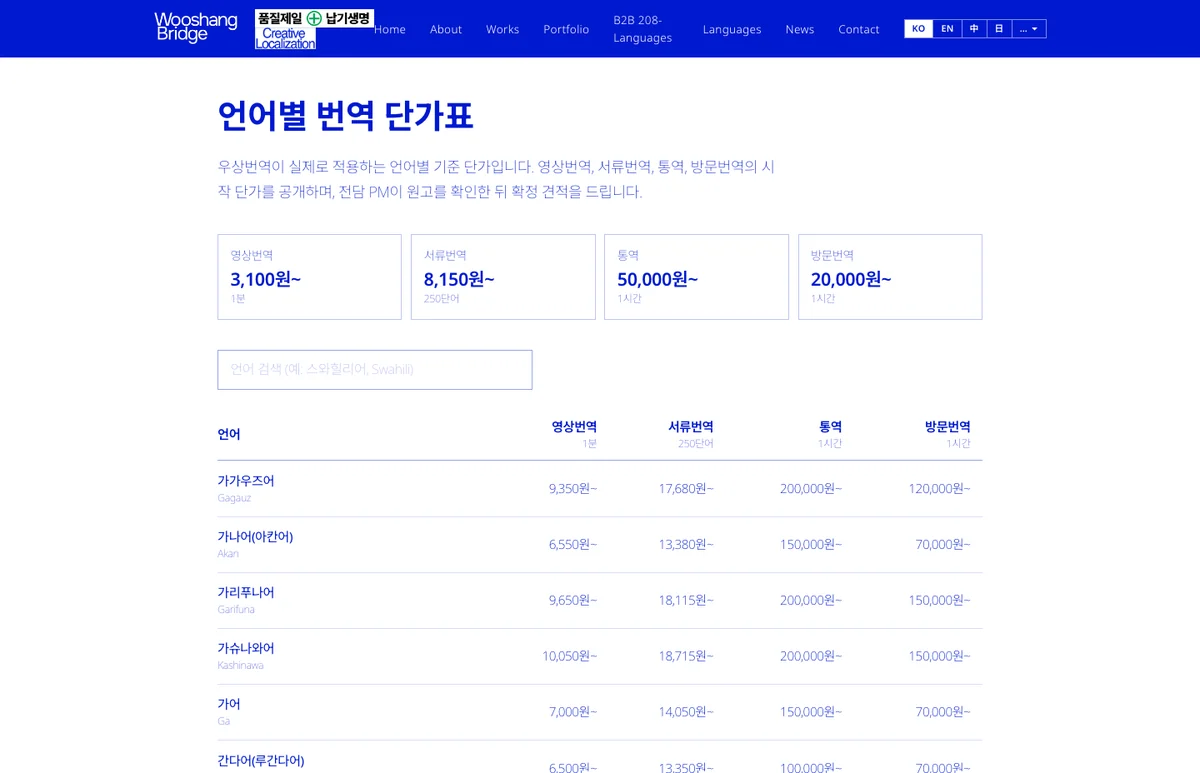Open B2B 208-Languages page

(643, 29)
